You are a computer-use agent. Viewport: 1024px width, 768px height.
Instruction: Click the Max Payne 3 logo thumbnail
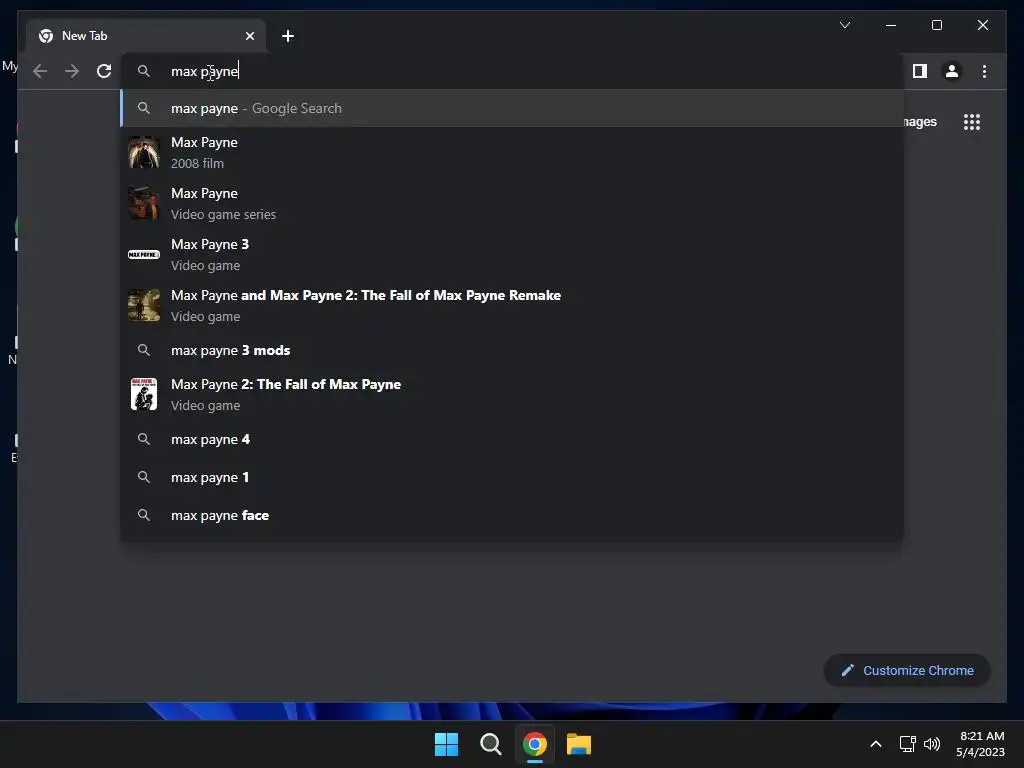[x=144, y=254]
